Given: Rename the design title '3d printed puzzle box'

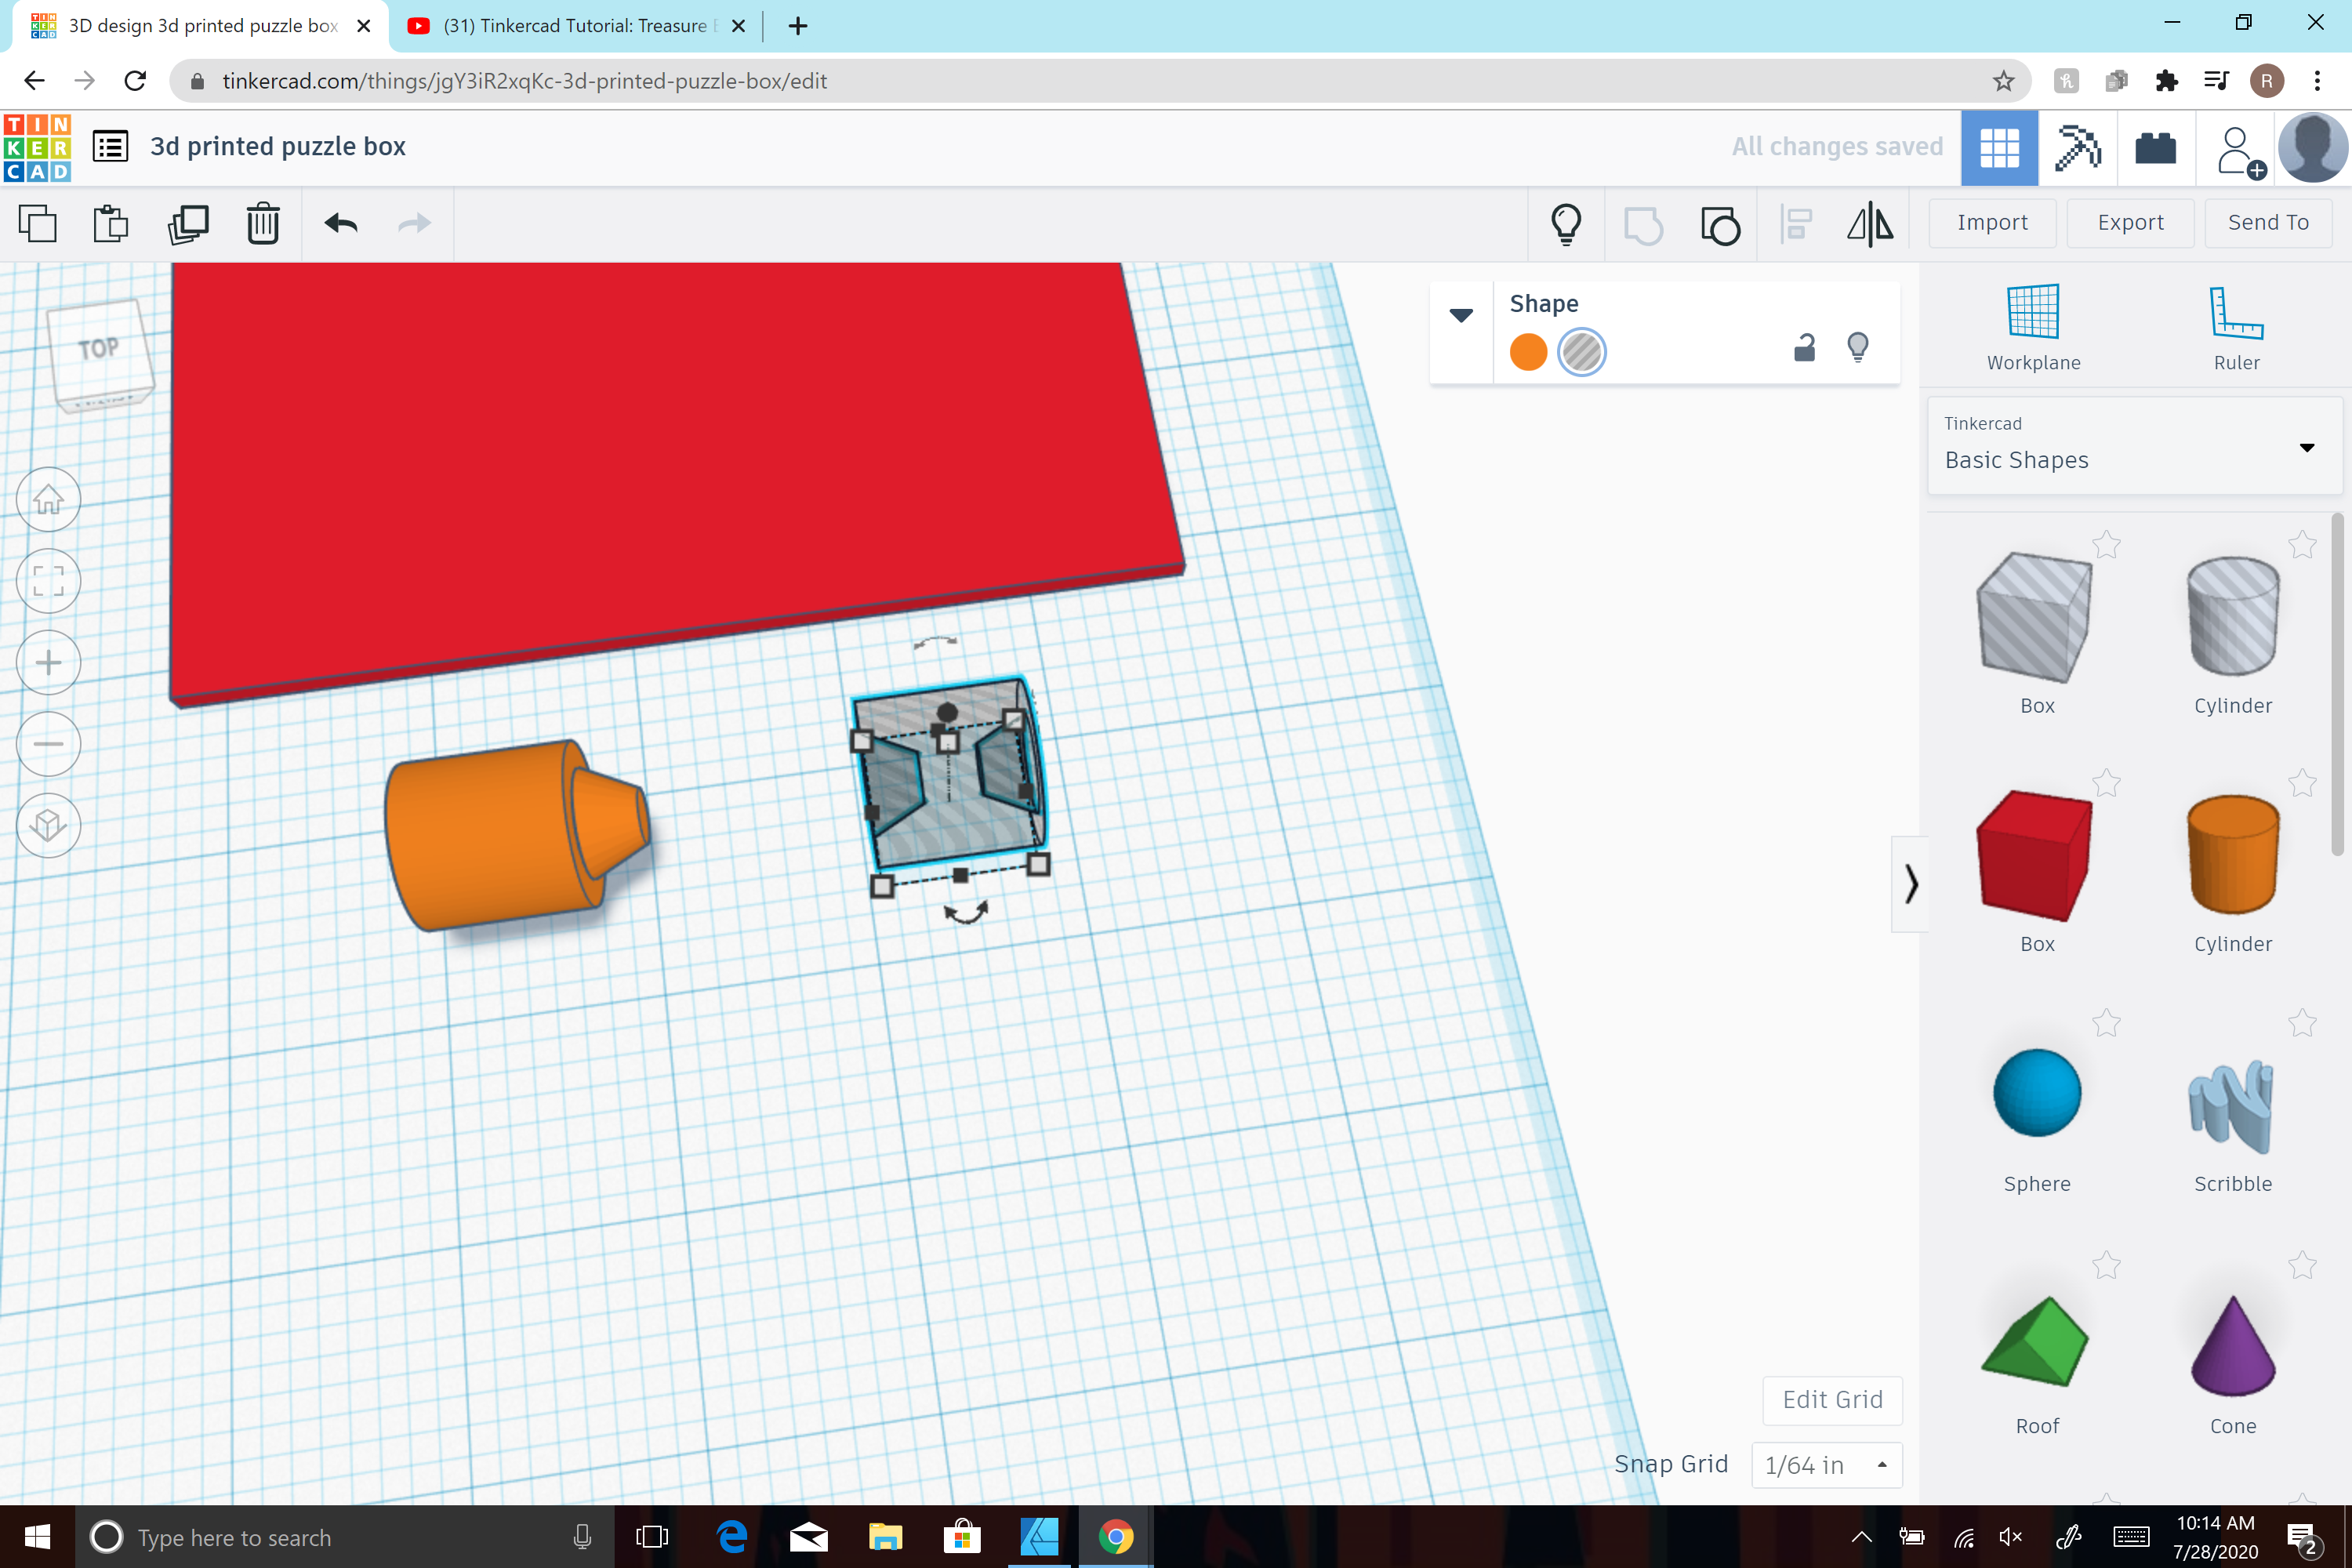Looking at the screenshot, I should tap(278, 147).
